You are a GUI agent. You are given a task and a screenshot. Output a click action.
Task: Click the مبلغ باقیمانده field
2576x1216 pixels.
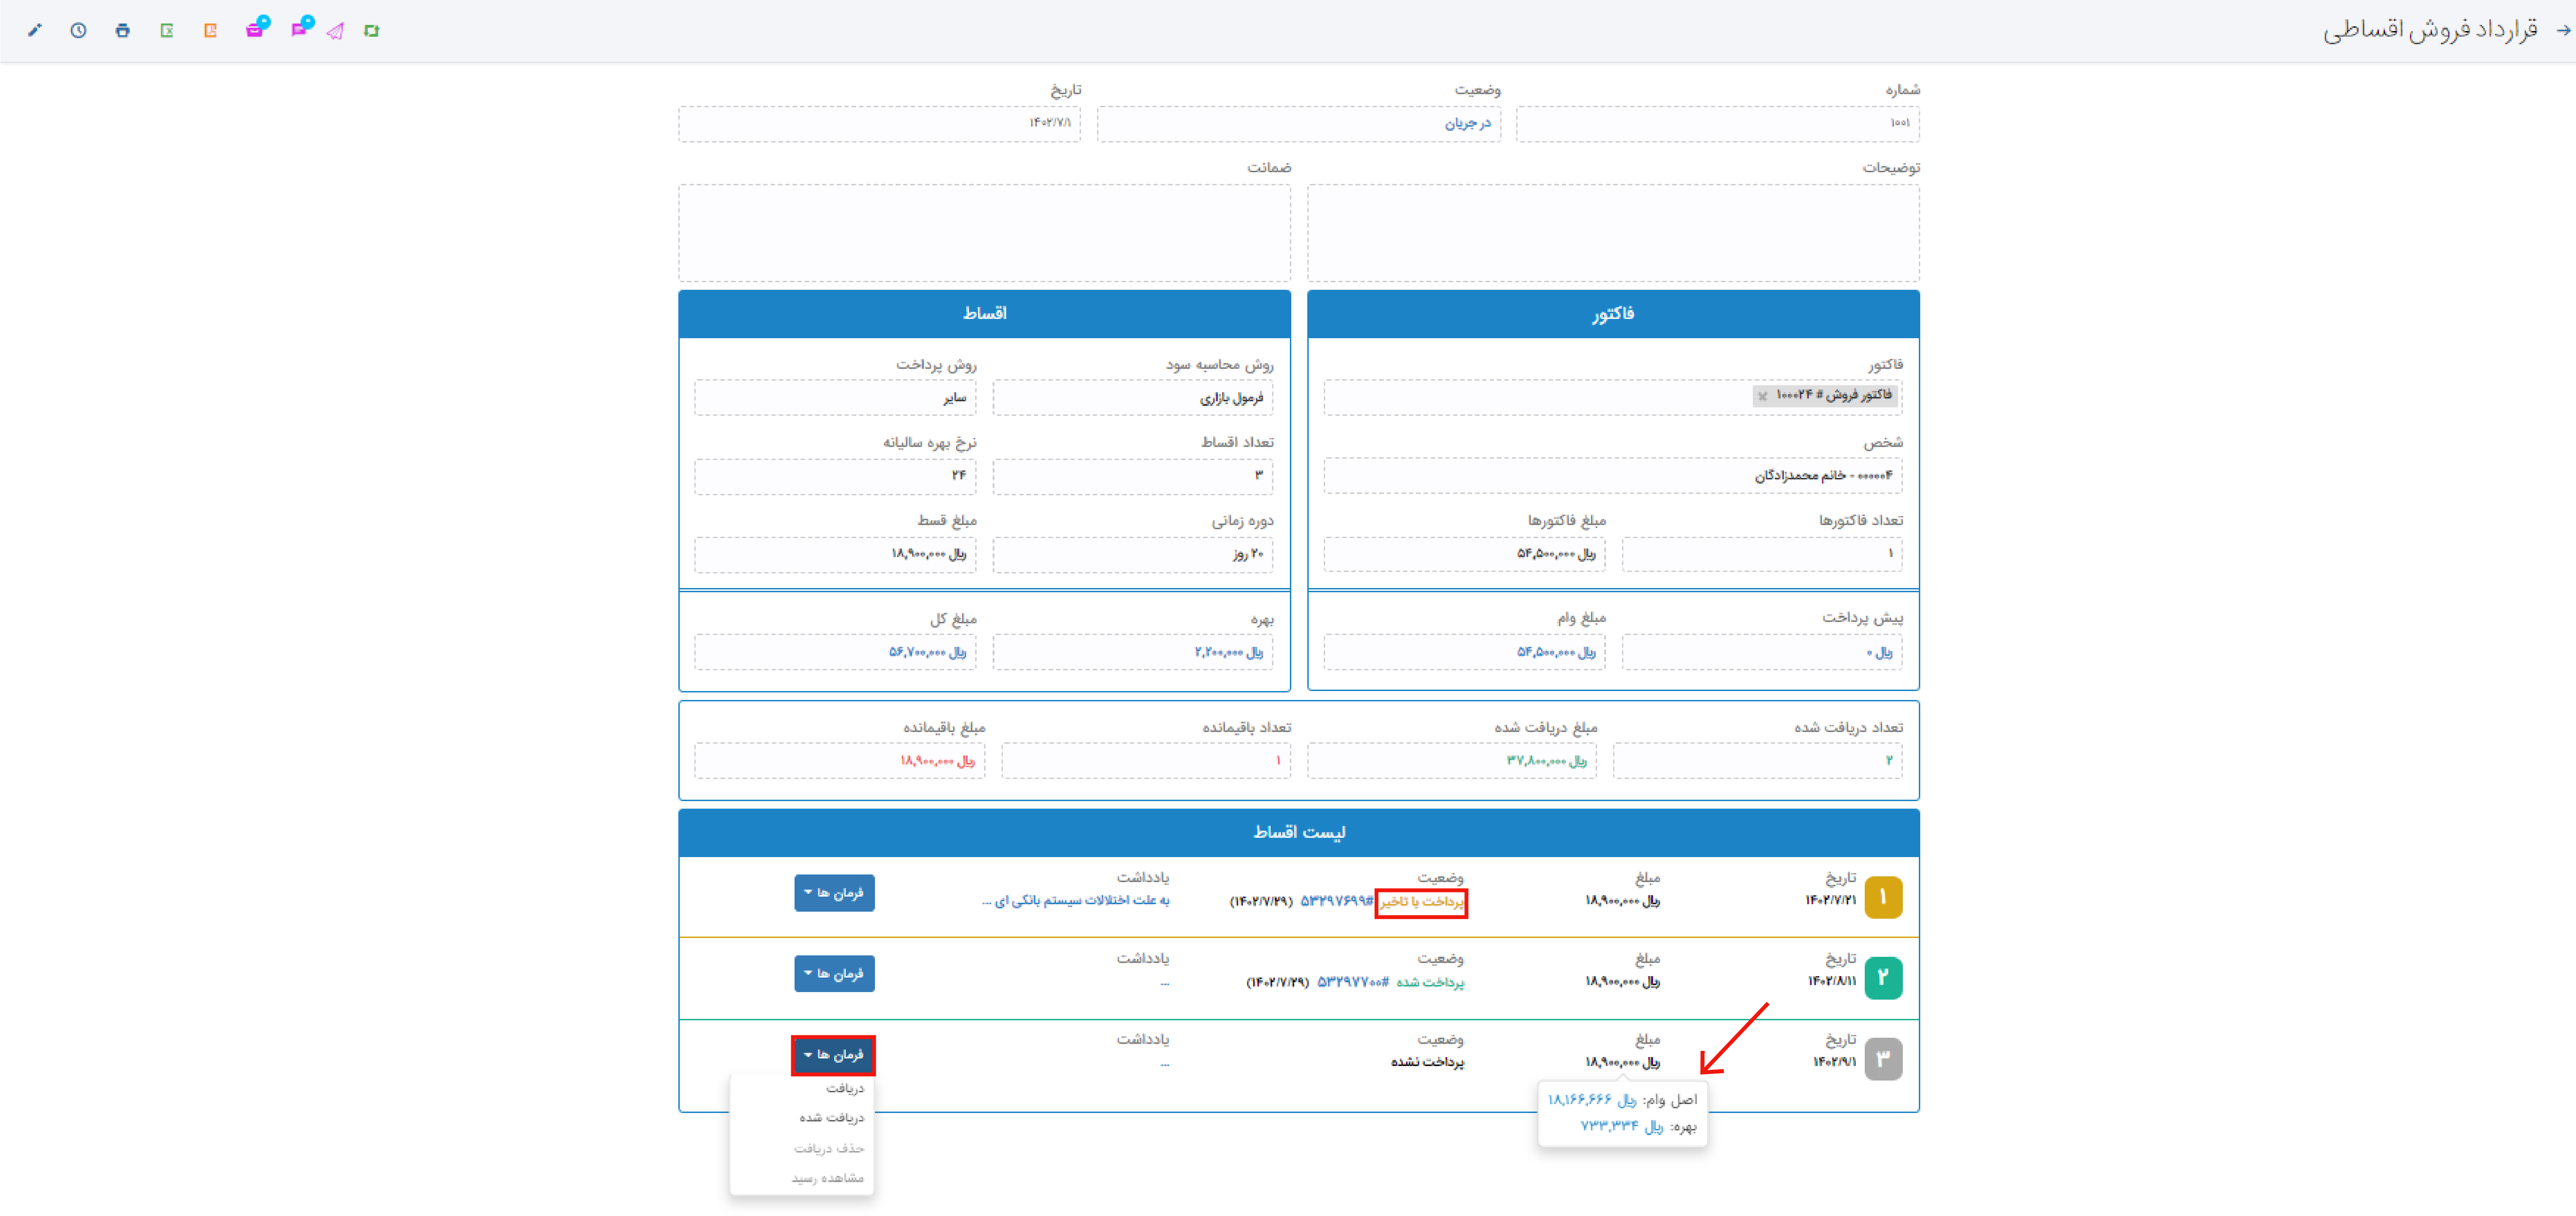click(x=840, y=761)
